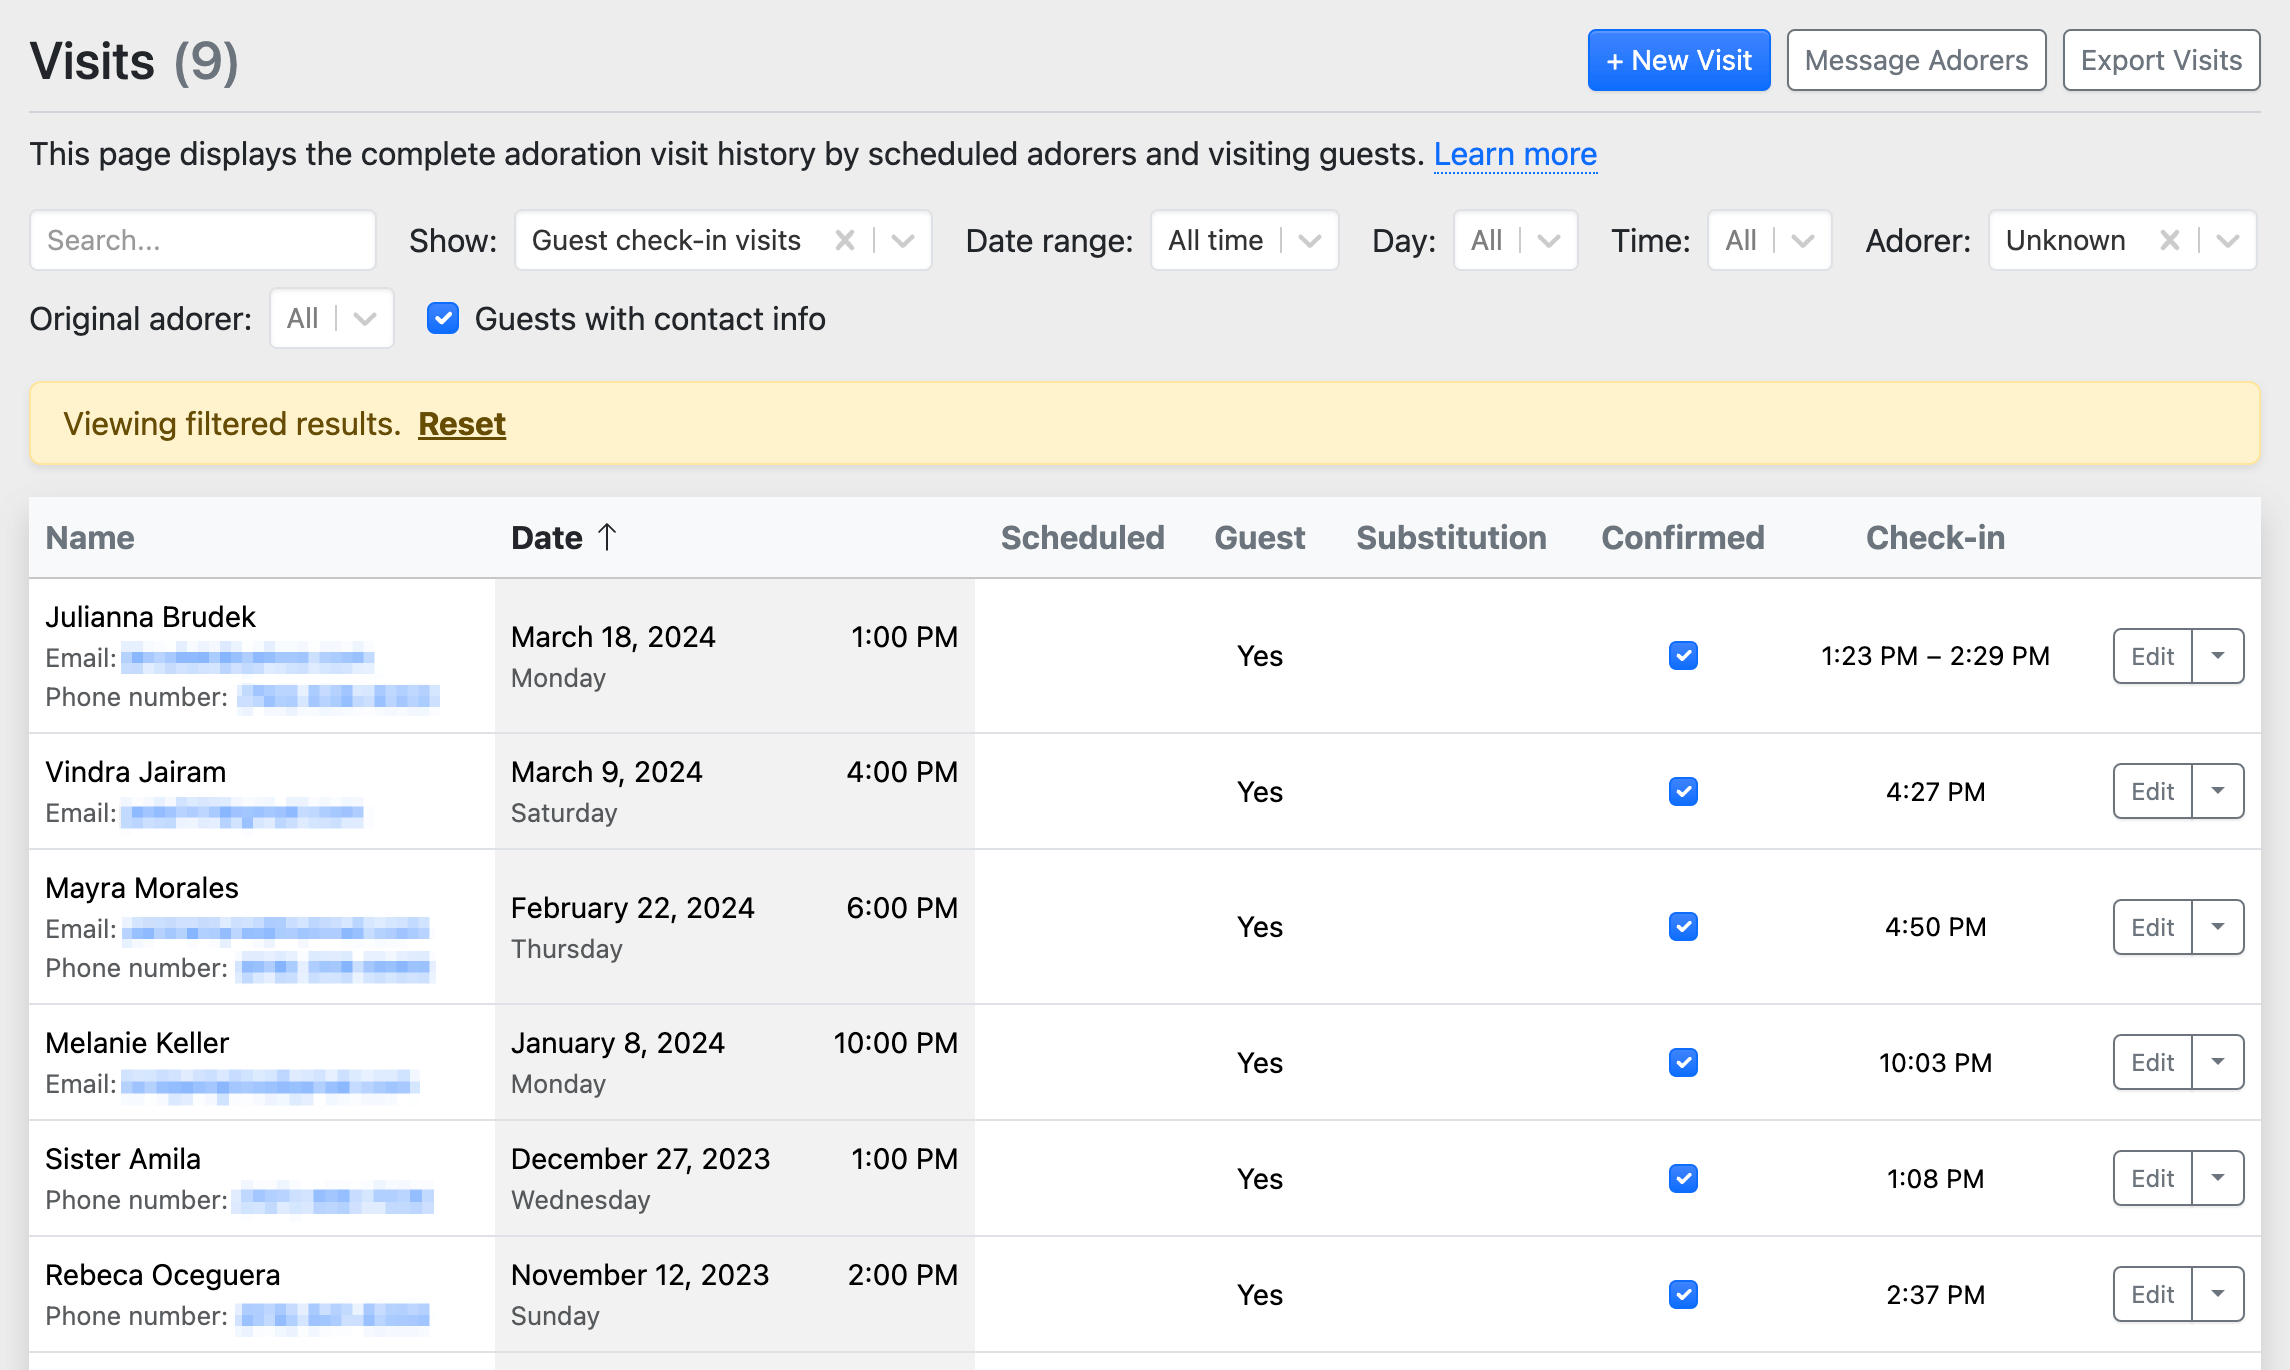Open Vindra Jairam row action caret
Image resolution: width=2290 pixels, height=1370 pixels.
click(x=2217, y=791)
